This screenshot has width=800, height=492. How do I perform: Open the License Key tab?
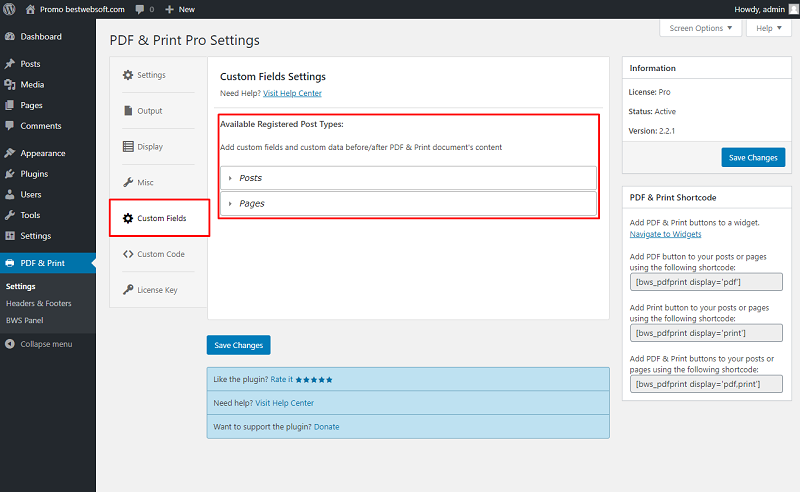158,289
